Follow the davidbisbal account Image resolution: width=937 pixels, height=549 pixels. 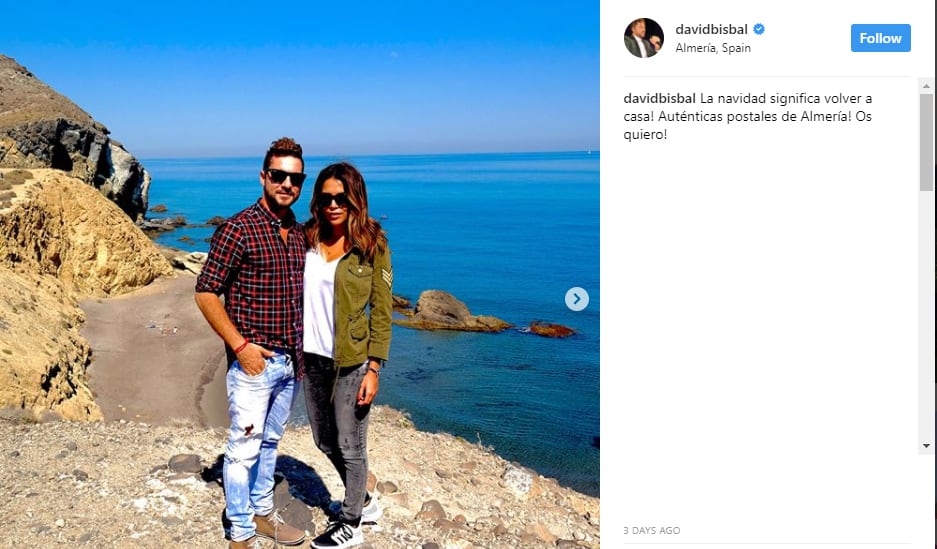[880, 38]
